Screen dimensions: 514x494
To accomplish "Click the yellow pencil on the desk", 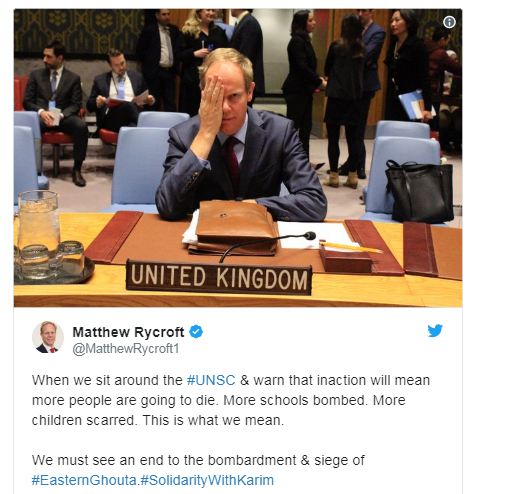I will coord(351,247).
